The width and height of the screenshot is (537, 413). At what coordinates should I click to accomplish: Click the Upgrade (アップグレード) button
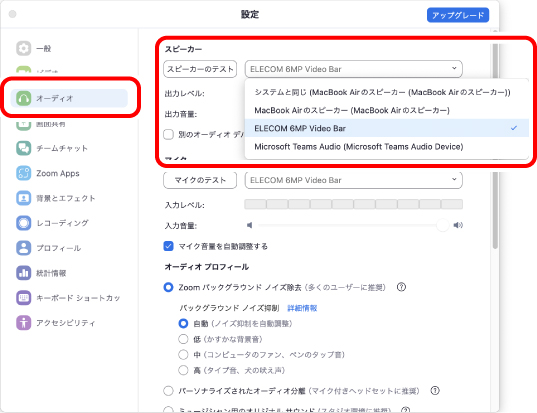point(458,15)
